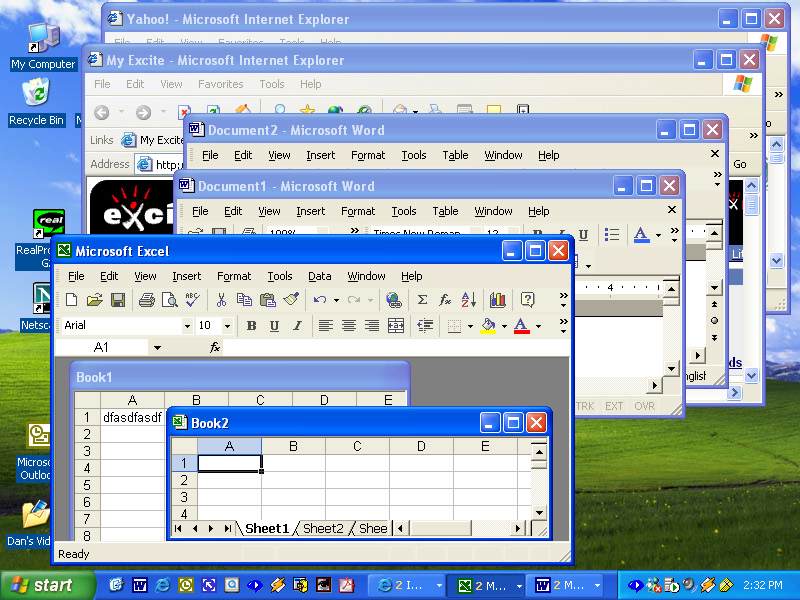Click the Paste clipboard icon in Excel
This screenshot has width=800, height=600.
coord(267,299)
